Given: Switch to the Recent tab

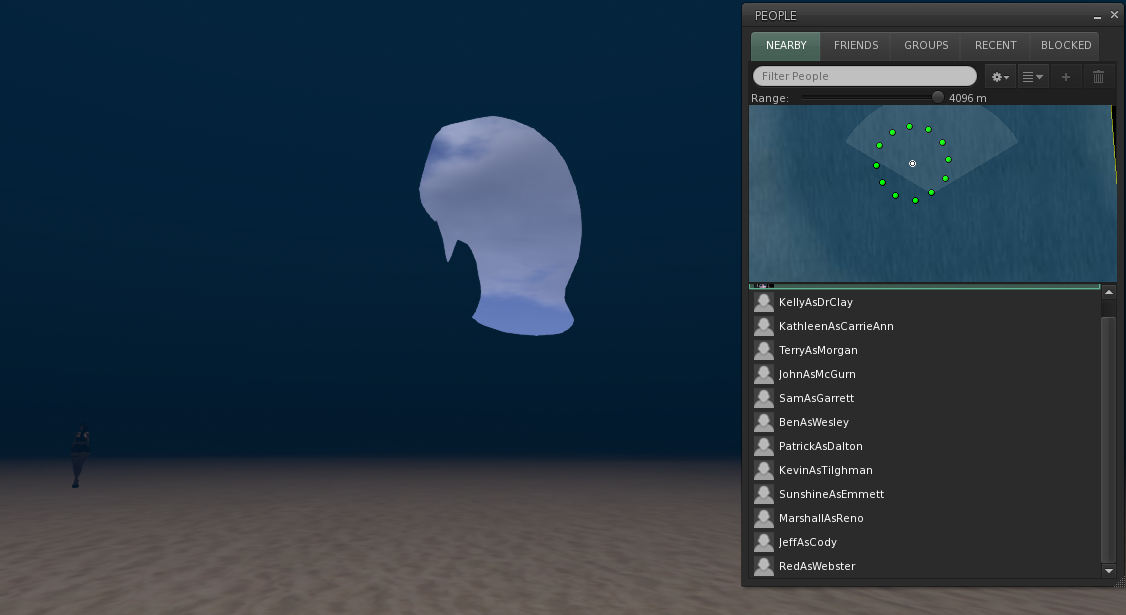Looking at the screenshot, I should tap(995, 45).
